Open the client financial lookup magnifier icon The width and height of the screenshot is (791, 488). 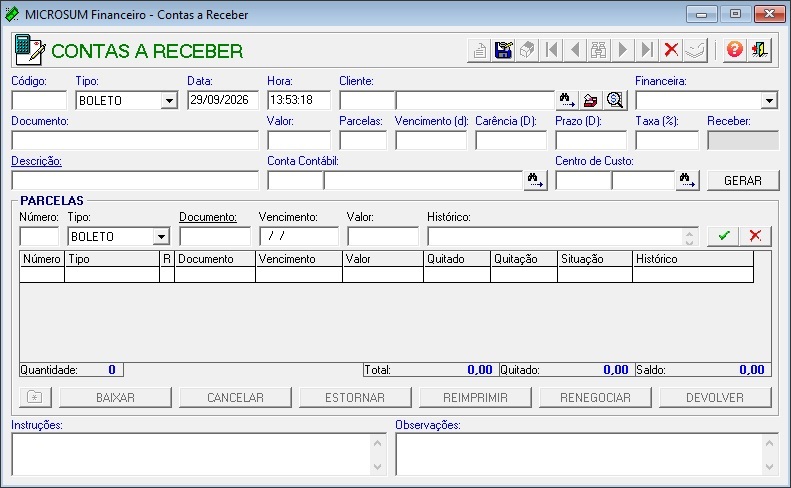(x=615, y=100)
